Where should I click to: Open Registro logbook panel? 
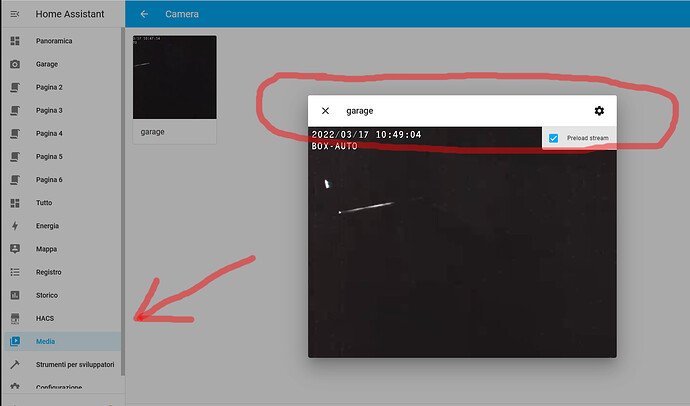coord(62,272)
